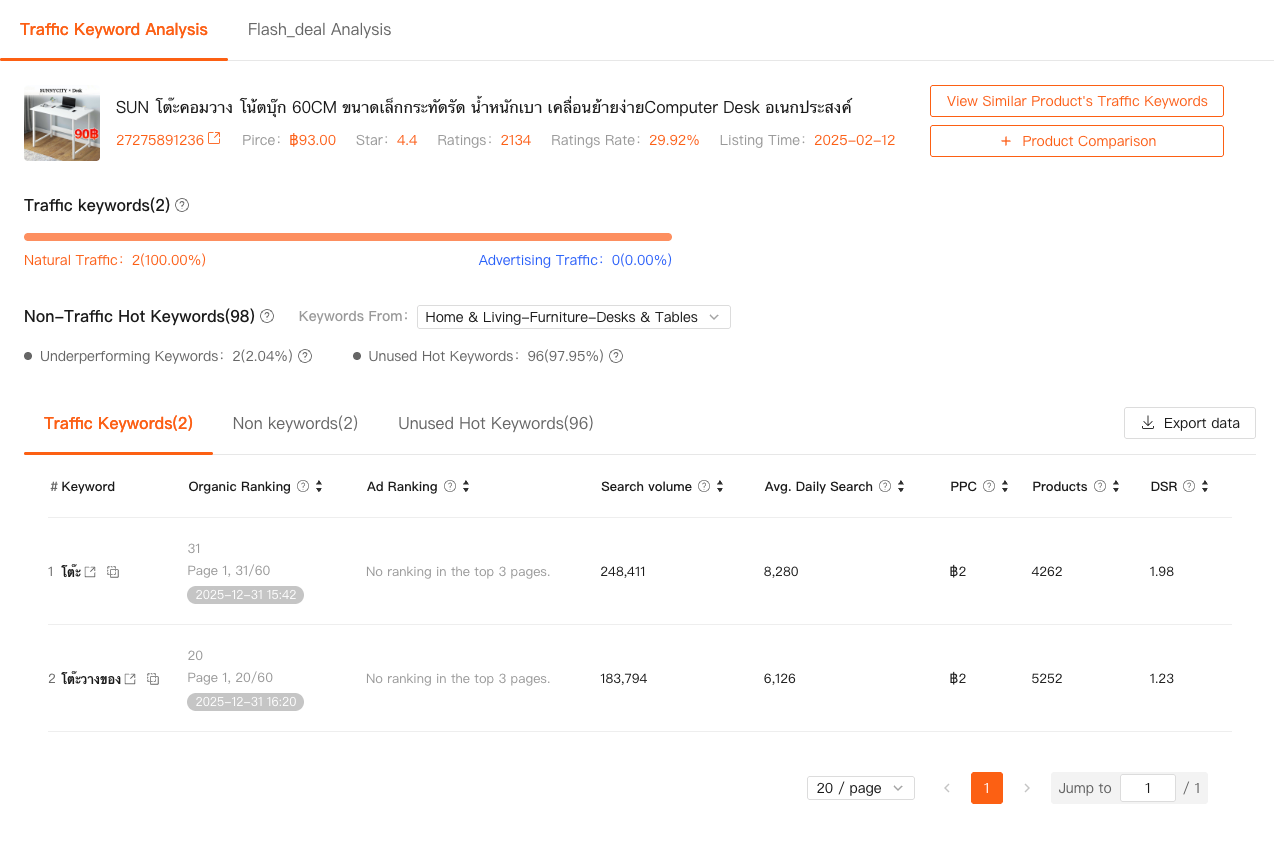This screenshot has height=842, width=1274.
Task: Click help icon next to Underperforming Keywords
Action: tap(305, 356)
